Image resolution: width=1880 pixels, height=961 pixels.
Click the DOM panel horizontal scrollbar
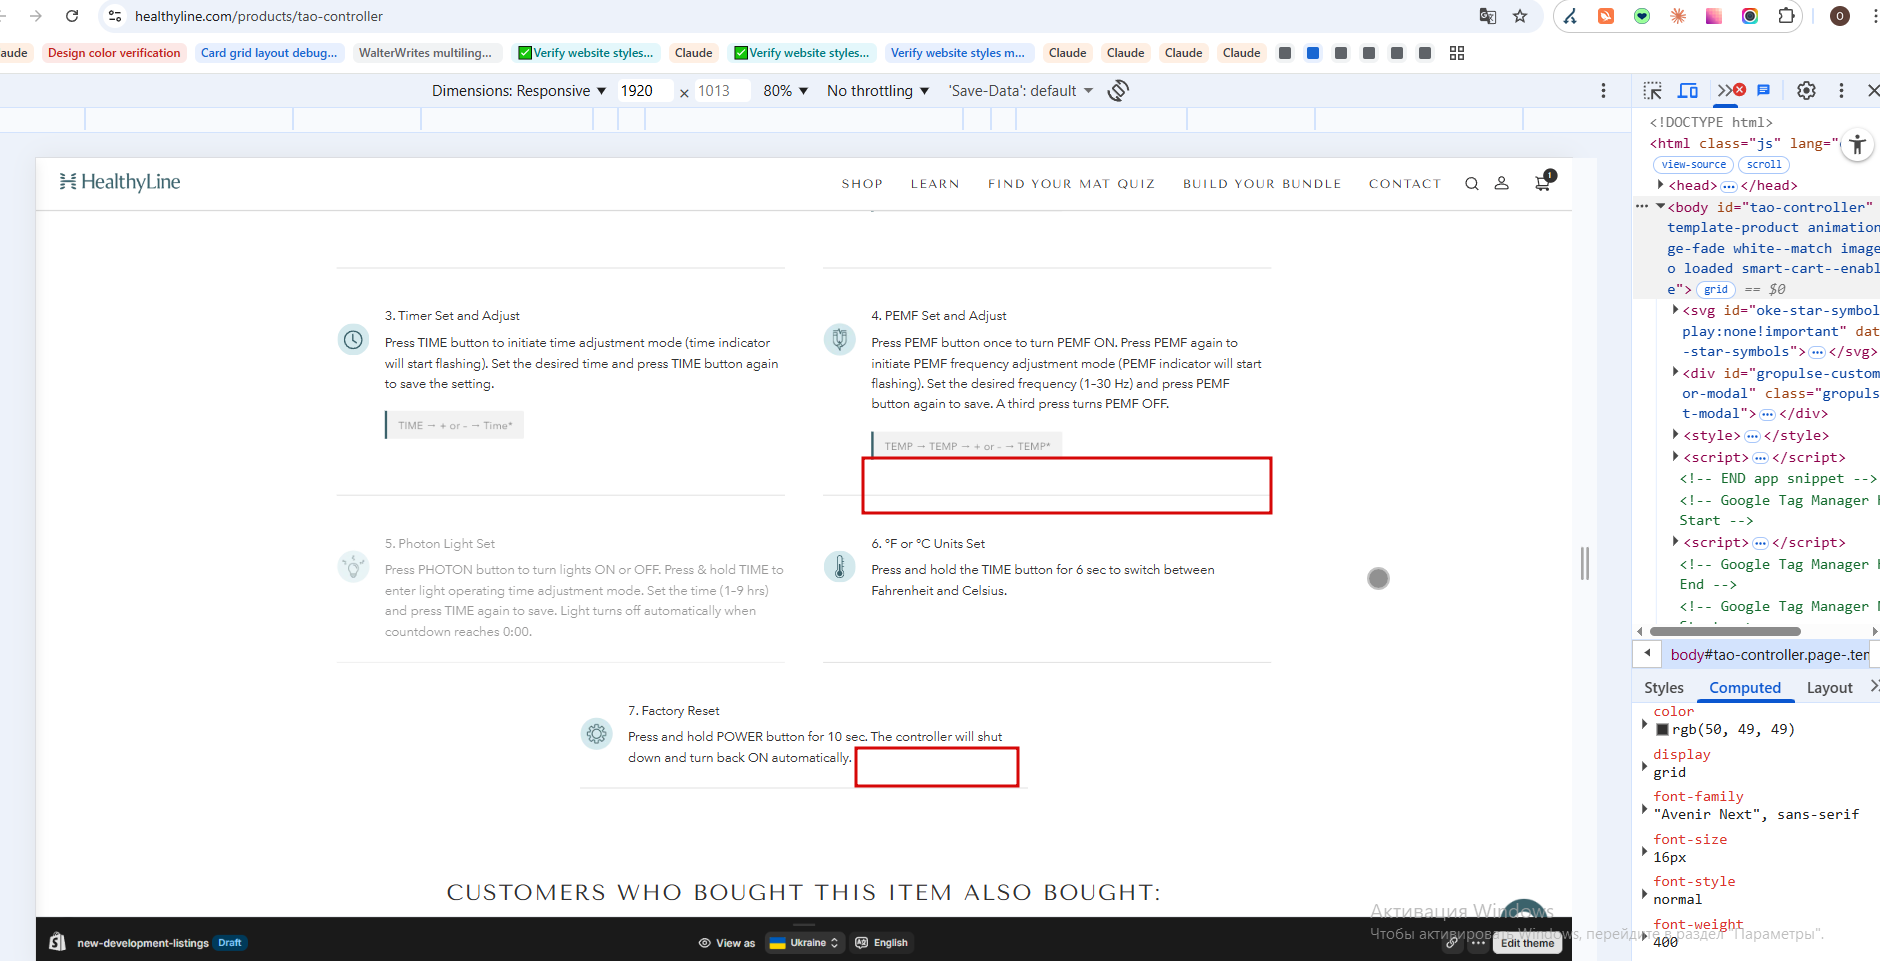click(x=1725, y=631)
